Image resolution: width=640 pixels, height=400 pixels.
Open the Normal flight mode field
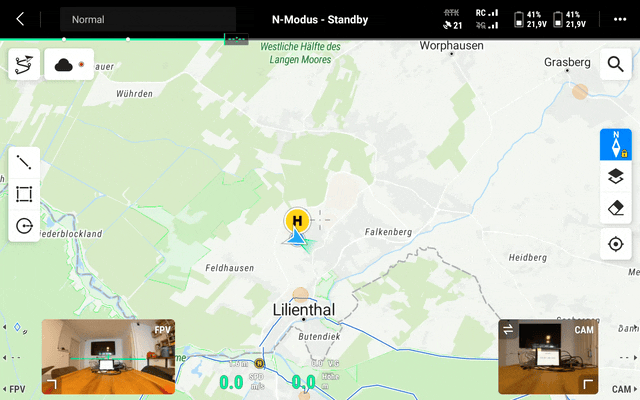(148, 19)
